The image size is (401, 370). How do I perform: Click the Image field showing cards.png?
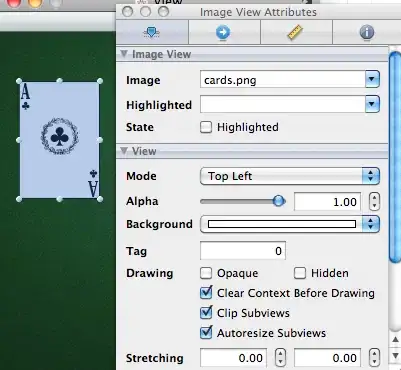[x=283, y=80]
